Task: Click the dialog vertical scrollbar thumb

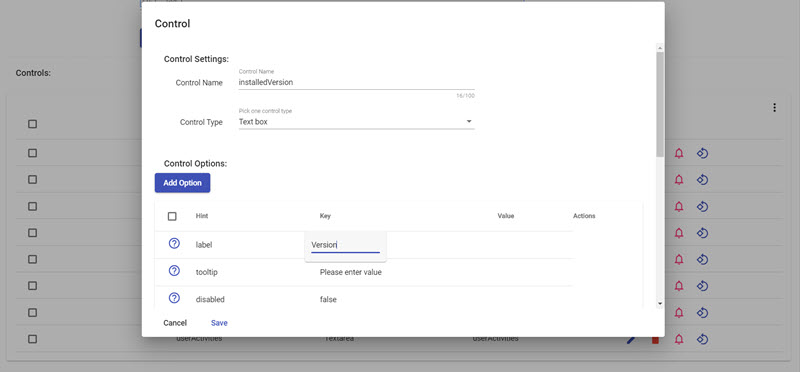Action: [x=660, y=105]
